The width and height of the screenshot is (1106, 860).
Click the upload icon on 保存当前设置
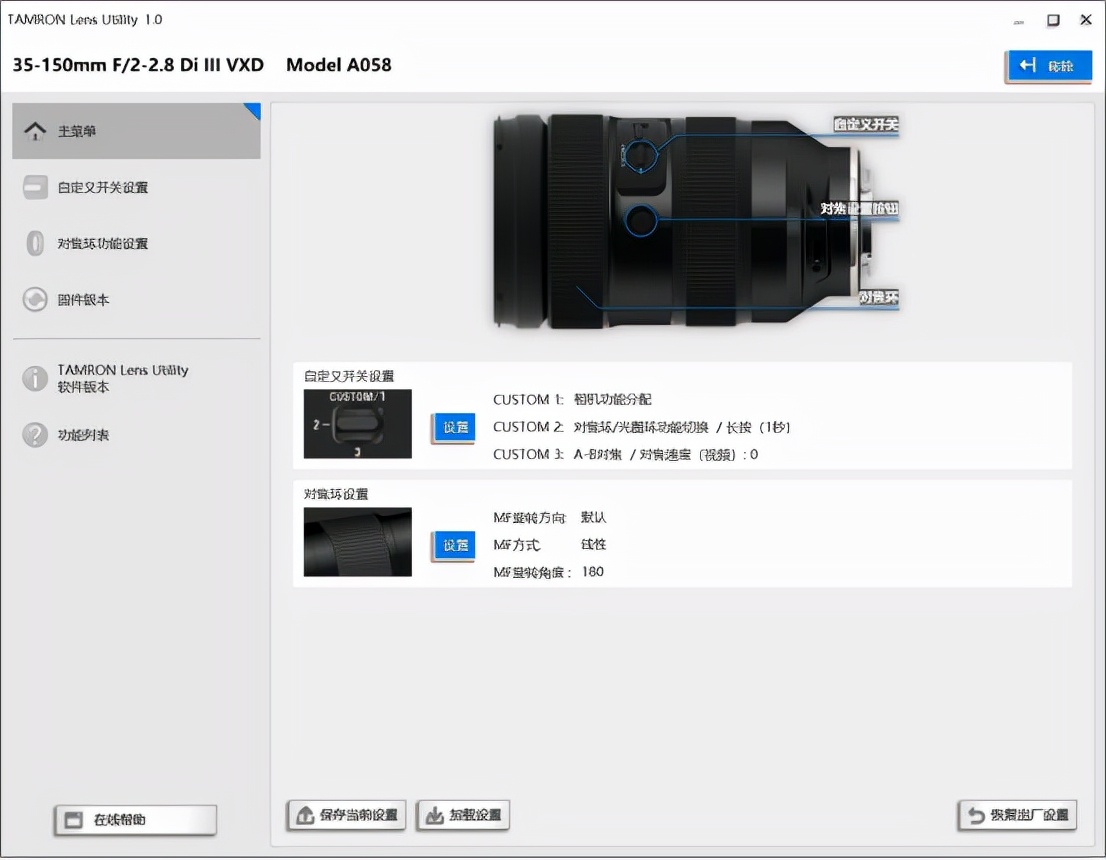[x=305, y=816]
